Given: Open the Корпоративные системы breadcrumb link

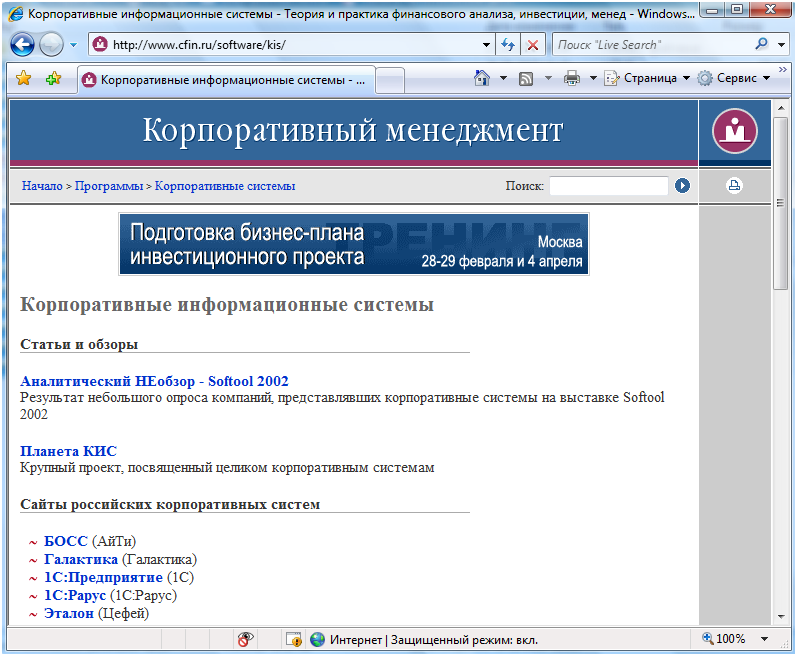Looking at the screenshot, I should tap(225, 186).
